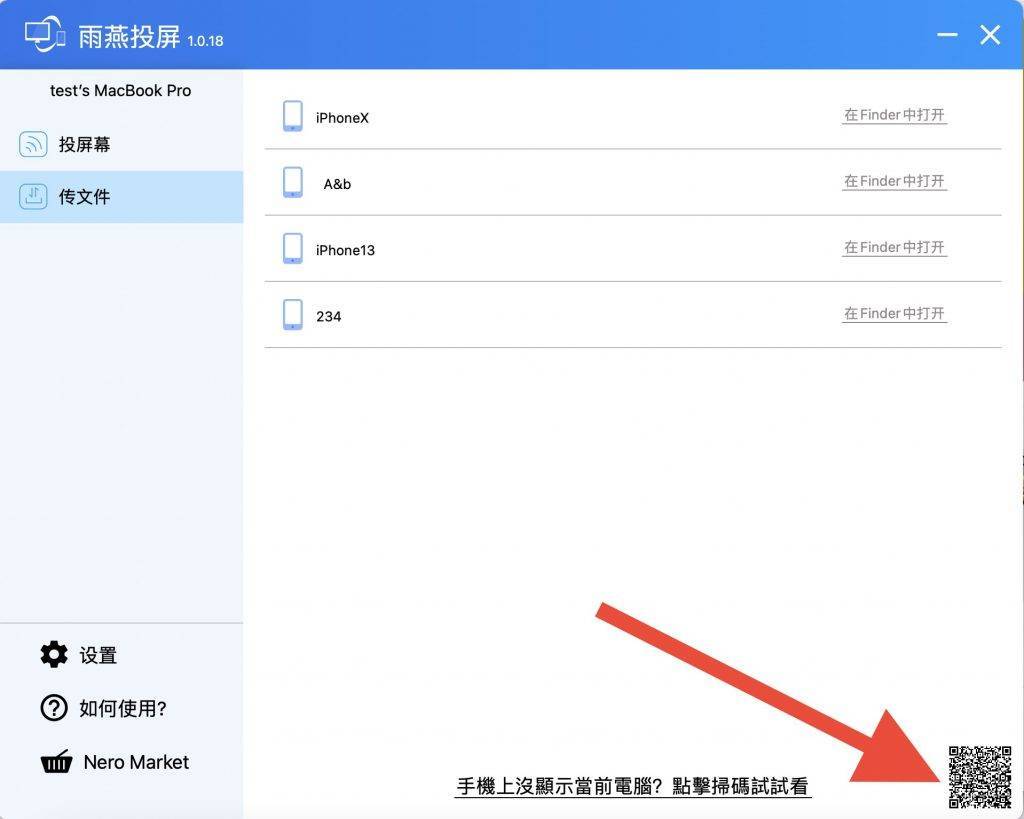The height and width of the screenshot is (819, 1024).
Task: Click the phone icon beside iPhone13
Action: coord(293,249)
